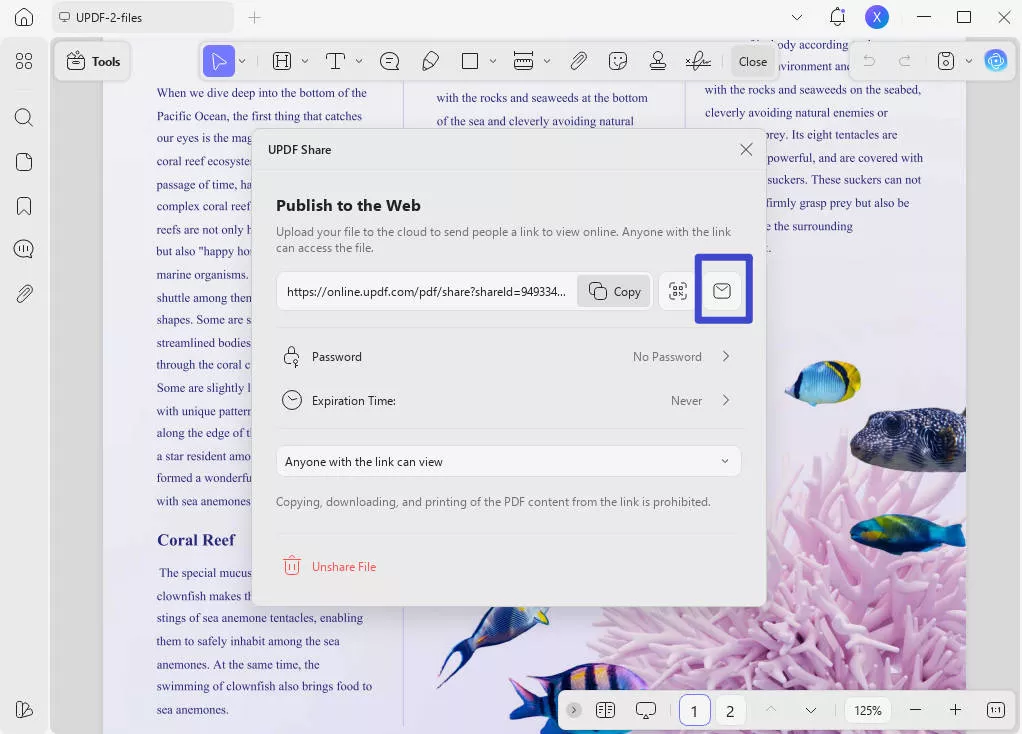Open the Sticker tool
The height and width of the screenshot is (734, 1022).
618,61
